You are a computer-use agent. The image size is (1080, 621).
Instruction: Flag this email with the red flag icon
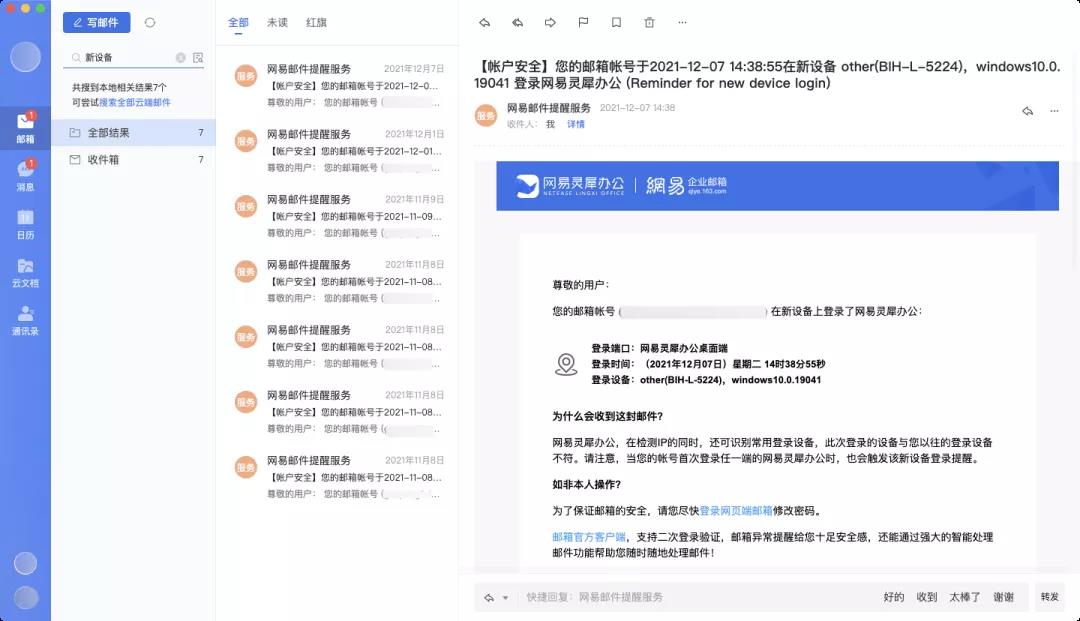click(583, 22)
